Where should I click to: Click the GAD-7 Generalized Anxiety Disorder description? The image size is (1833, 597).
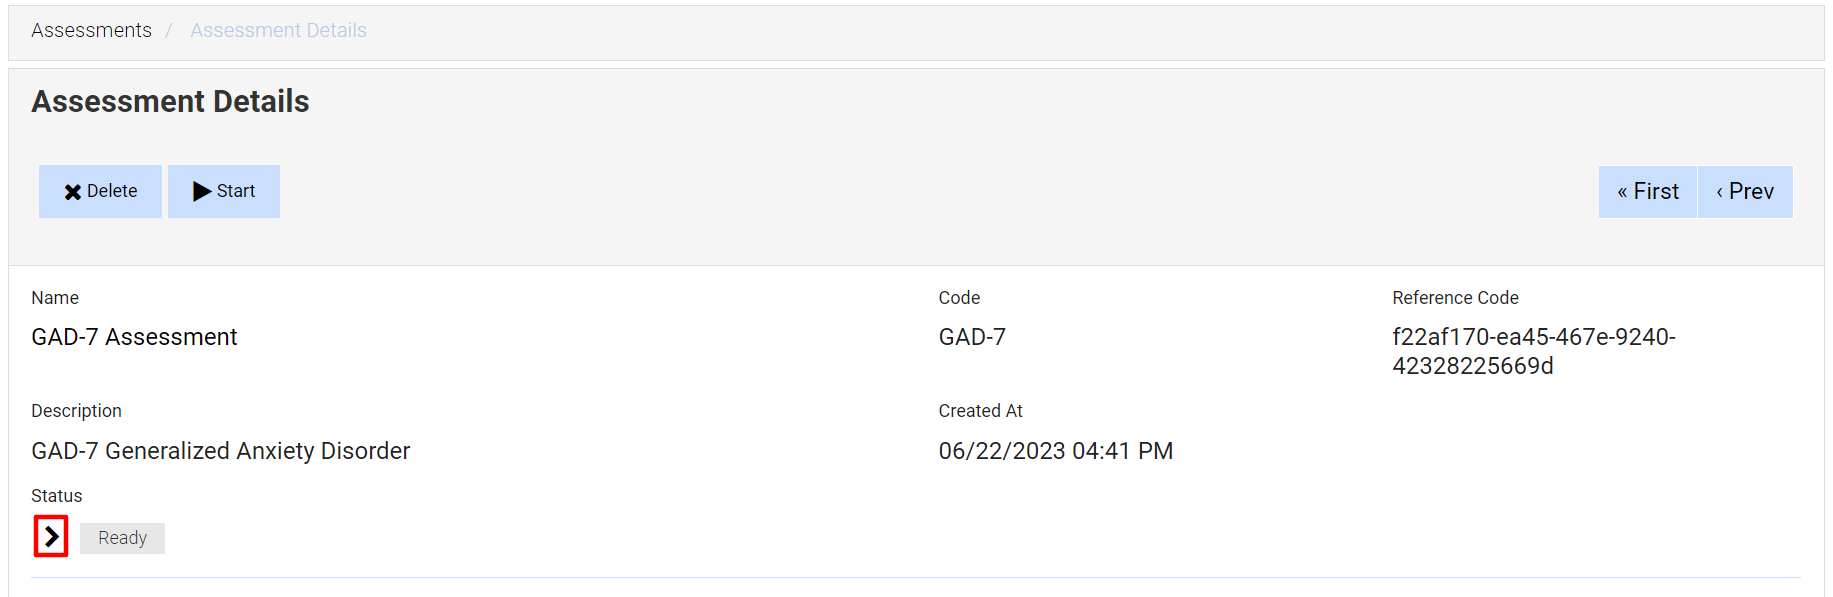click(x=220, y=451)
